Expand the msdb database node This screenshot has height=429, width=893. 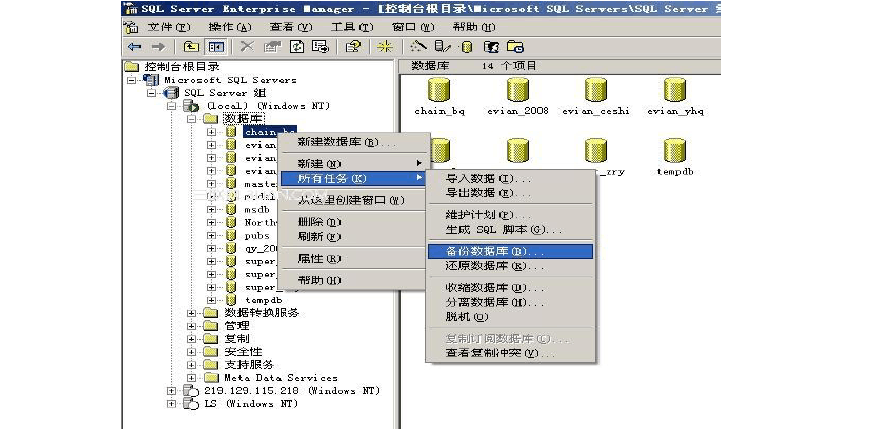(211, 209)
